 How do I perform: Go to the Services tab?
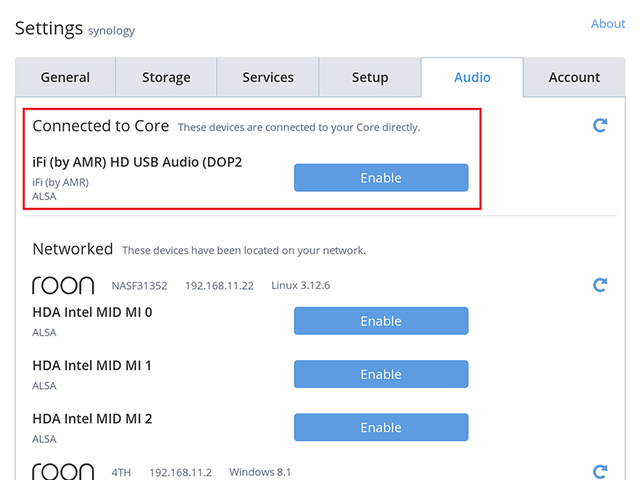point(268,78)
